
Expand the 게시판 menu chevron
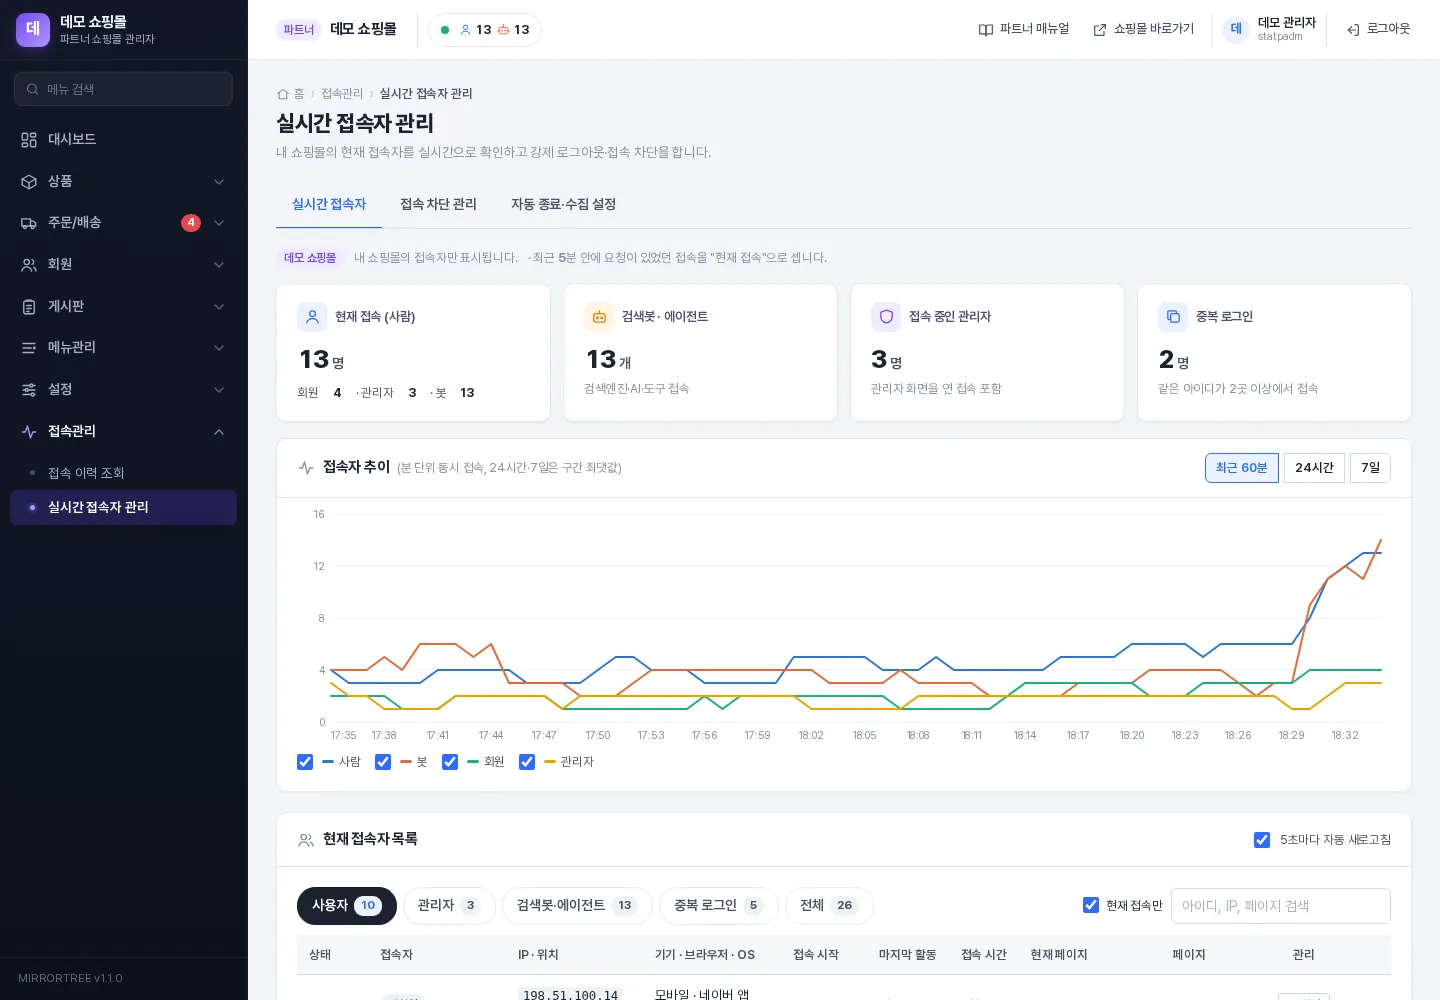pyautogui.click(x=219, y=307)
